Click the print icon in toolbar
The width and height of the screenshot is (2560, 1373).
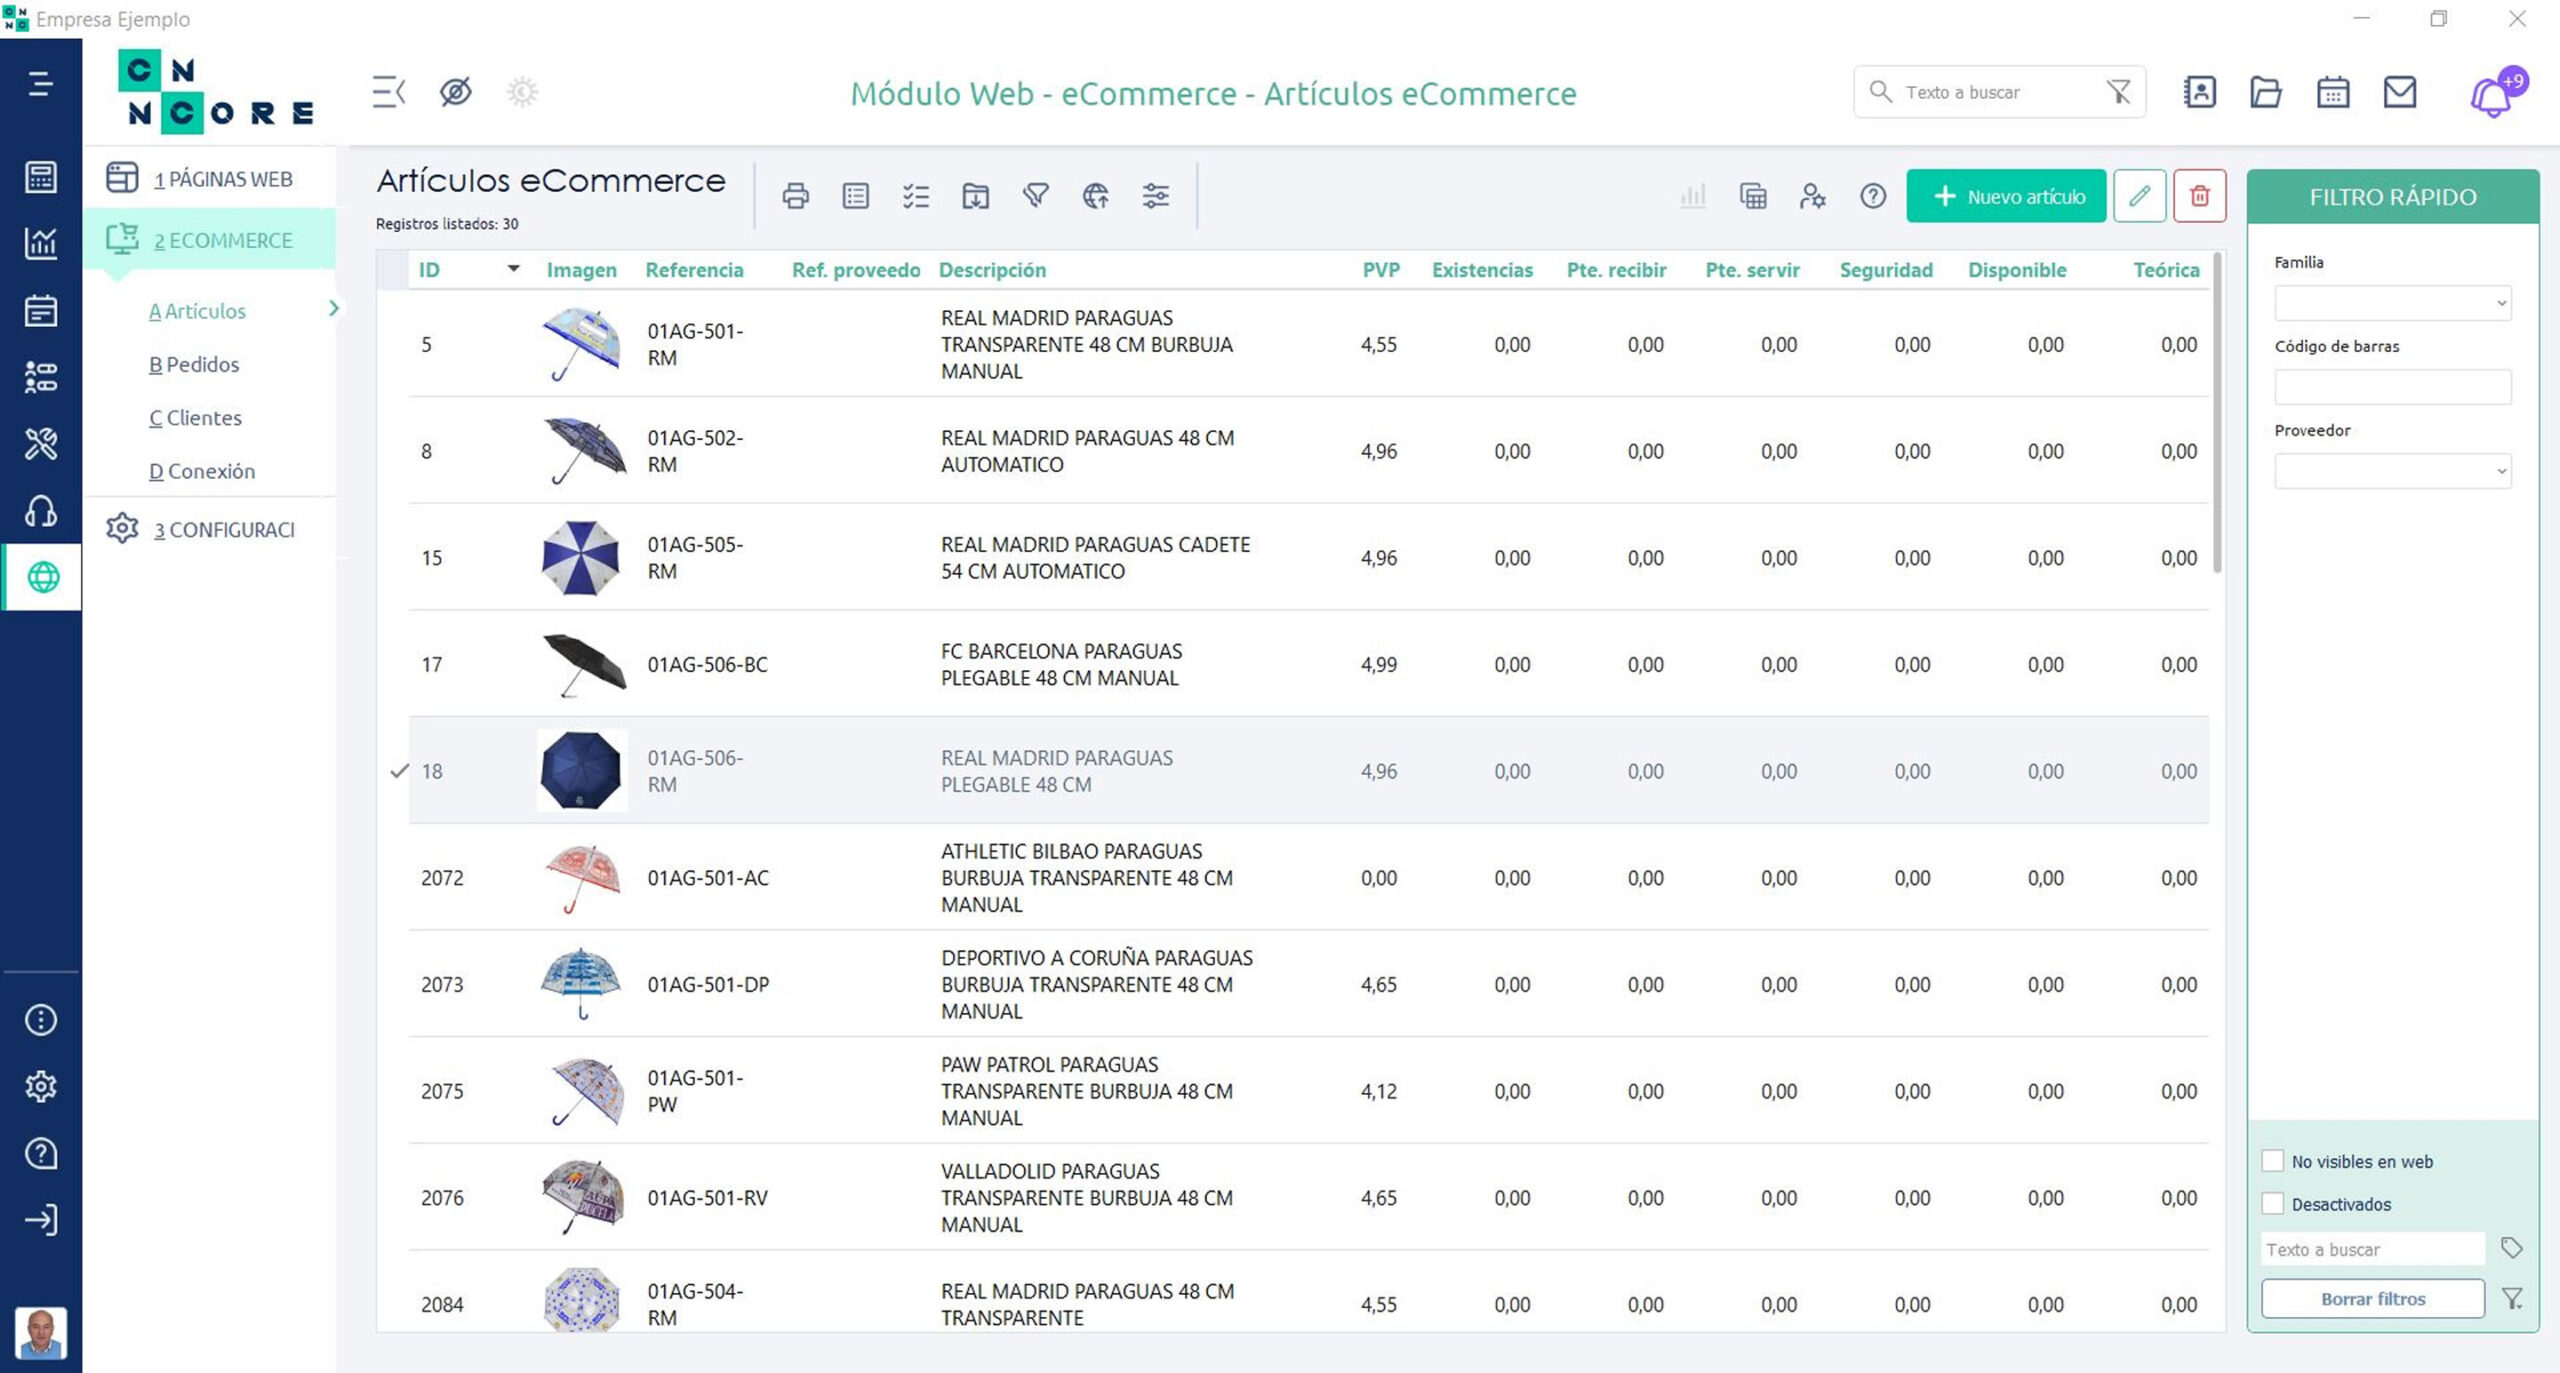click(x=796, y=196)
